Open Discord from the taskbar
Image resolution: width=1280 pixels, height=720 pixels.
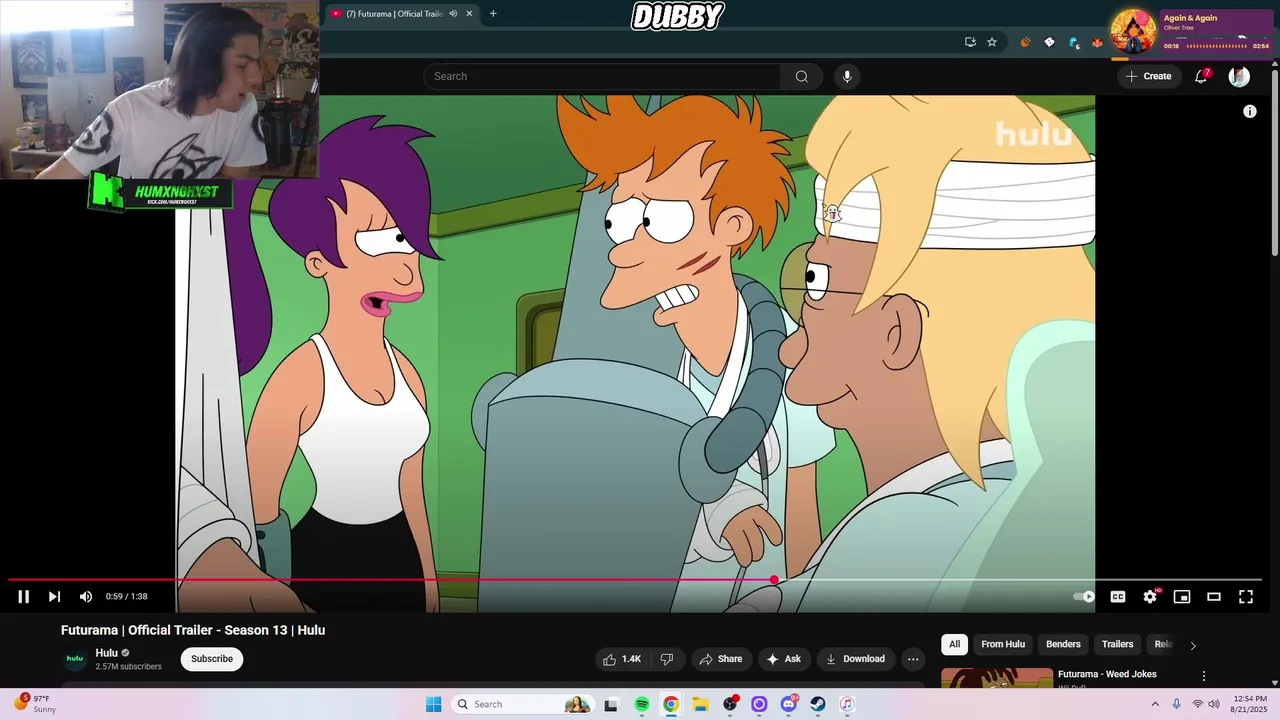click(788, 704)
